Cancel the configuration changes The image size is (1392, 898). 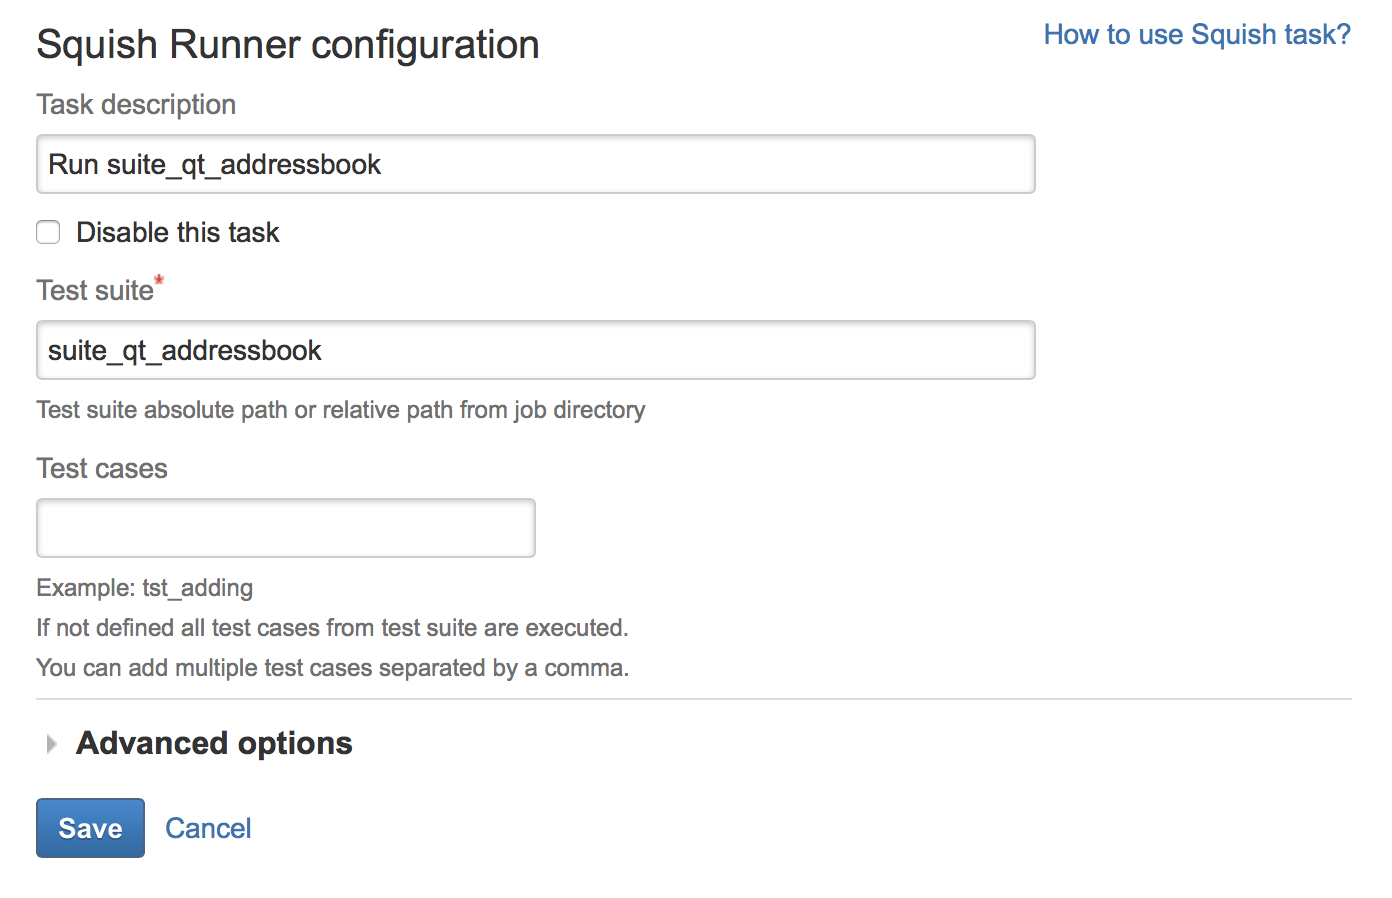(x=208, y=828)
